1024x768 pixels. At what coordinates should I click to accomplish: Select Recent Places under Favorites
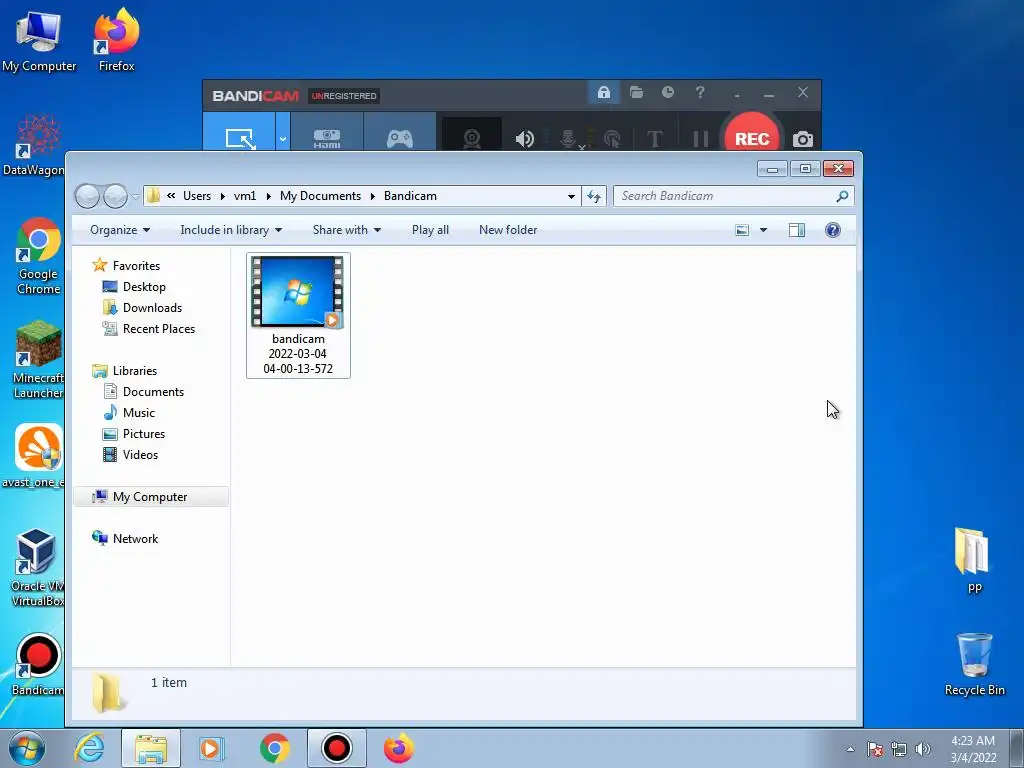(x=159, y=328)
